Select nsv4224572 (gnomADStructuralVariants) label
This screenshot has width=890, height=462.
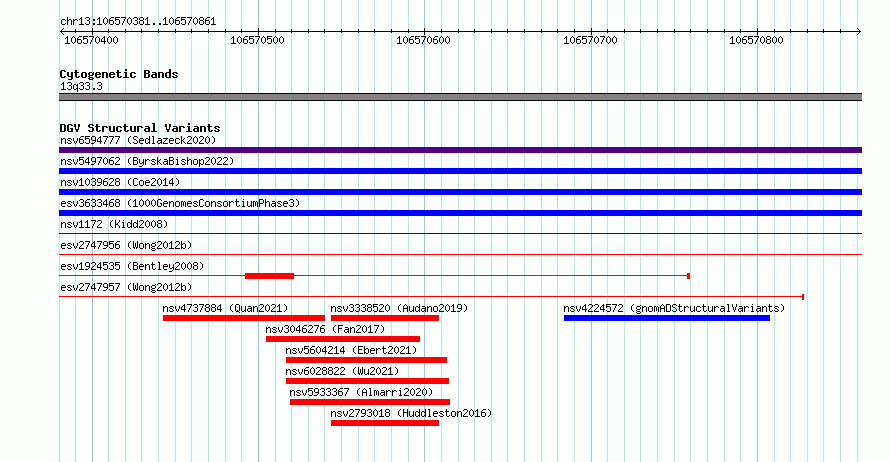coord(674,308)
